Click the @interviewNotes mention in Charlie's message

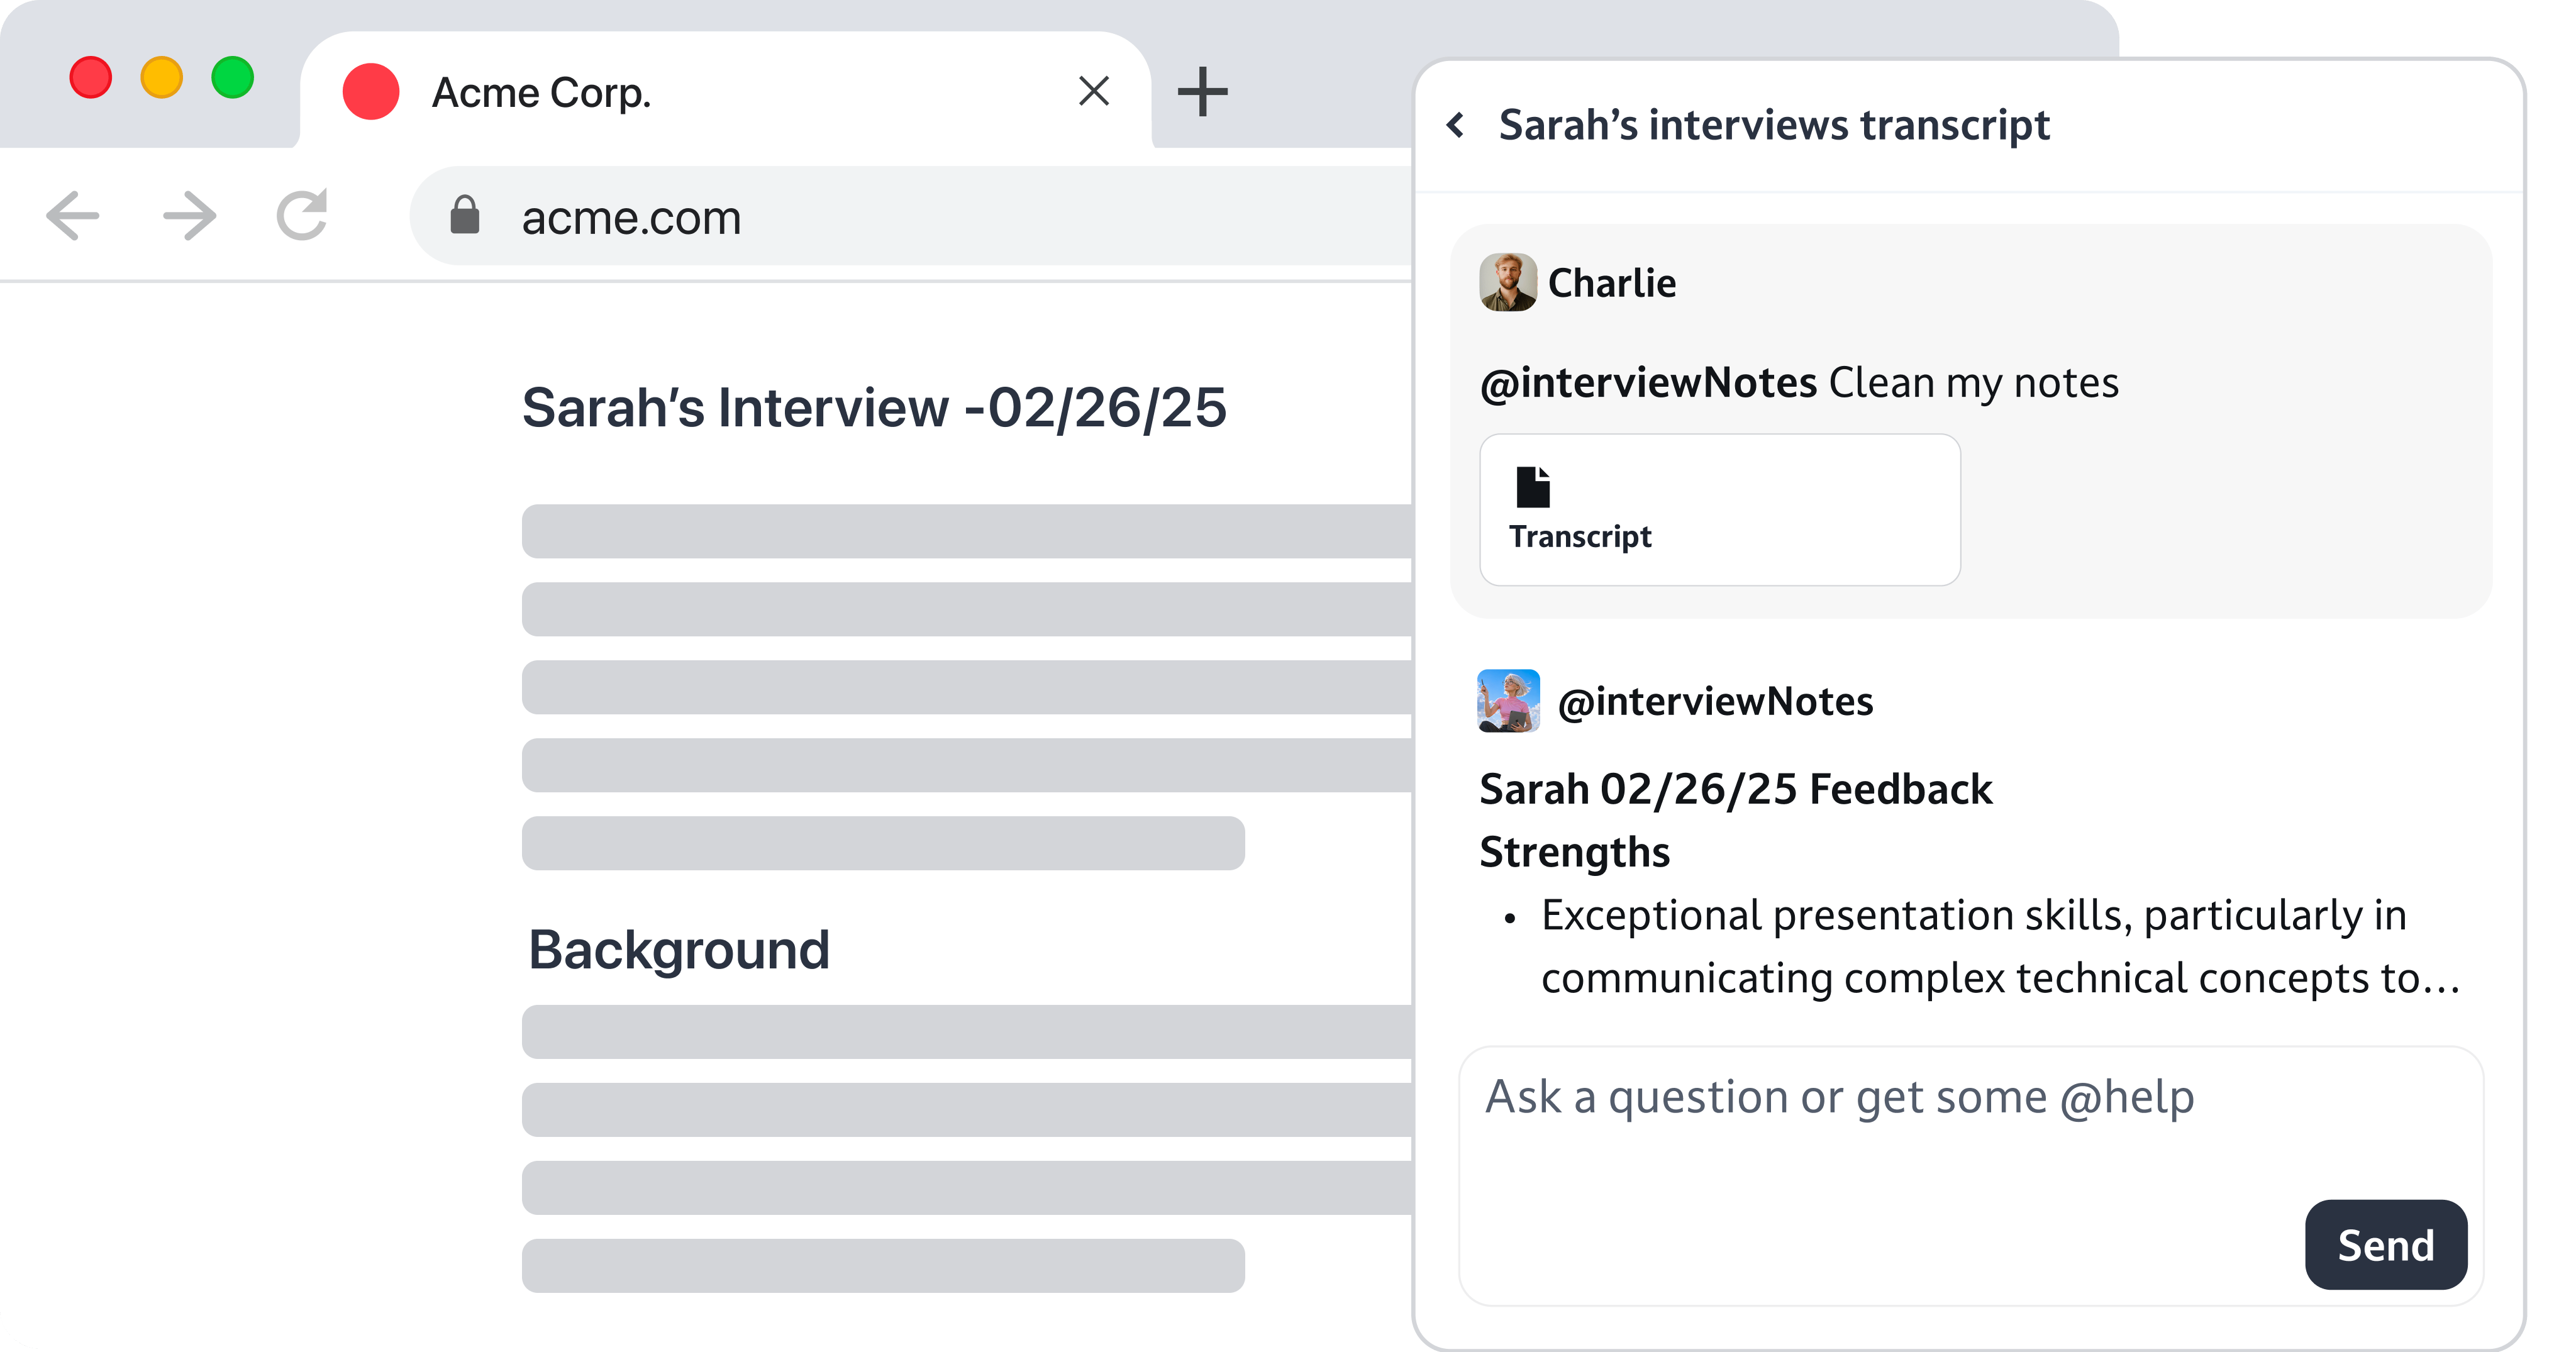coord(1648,383)
